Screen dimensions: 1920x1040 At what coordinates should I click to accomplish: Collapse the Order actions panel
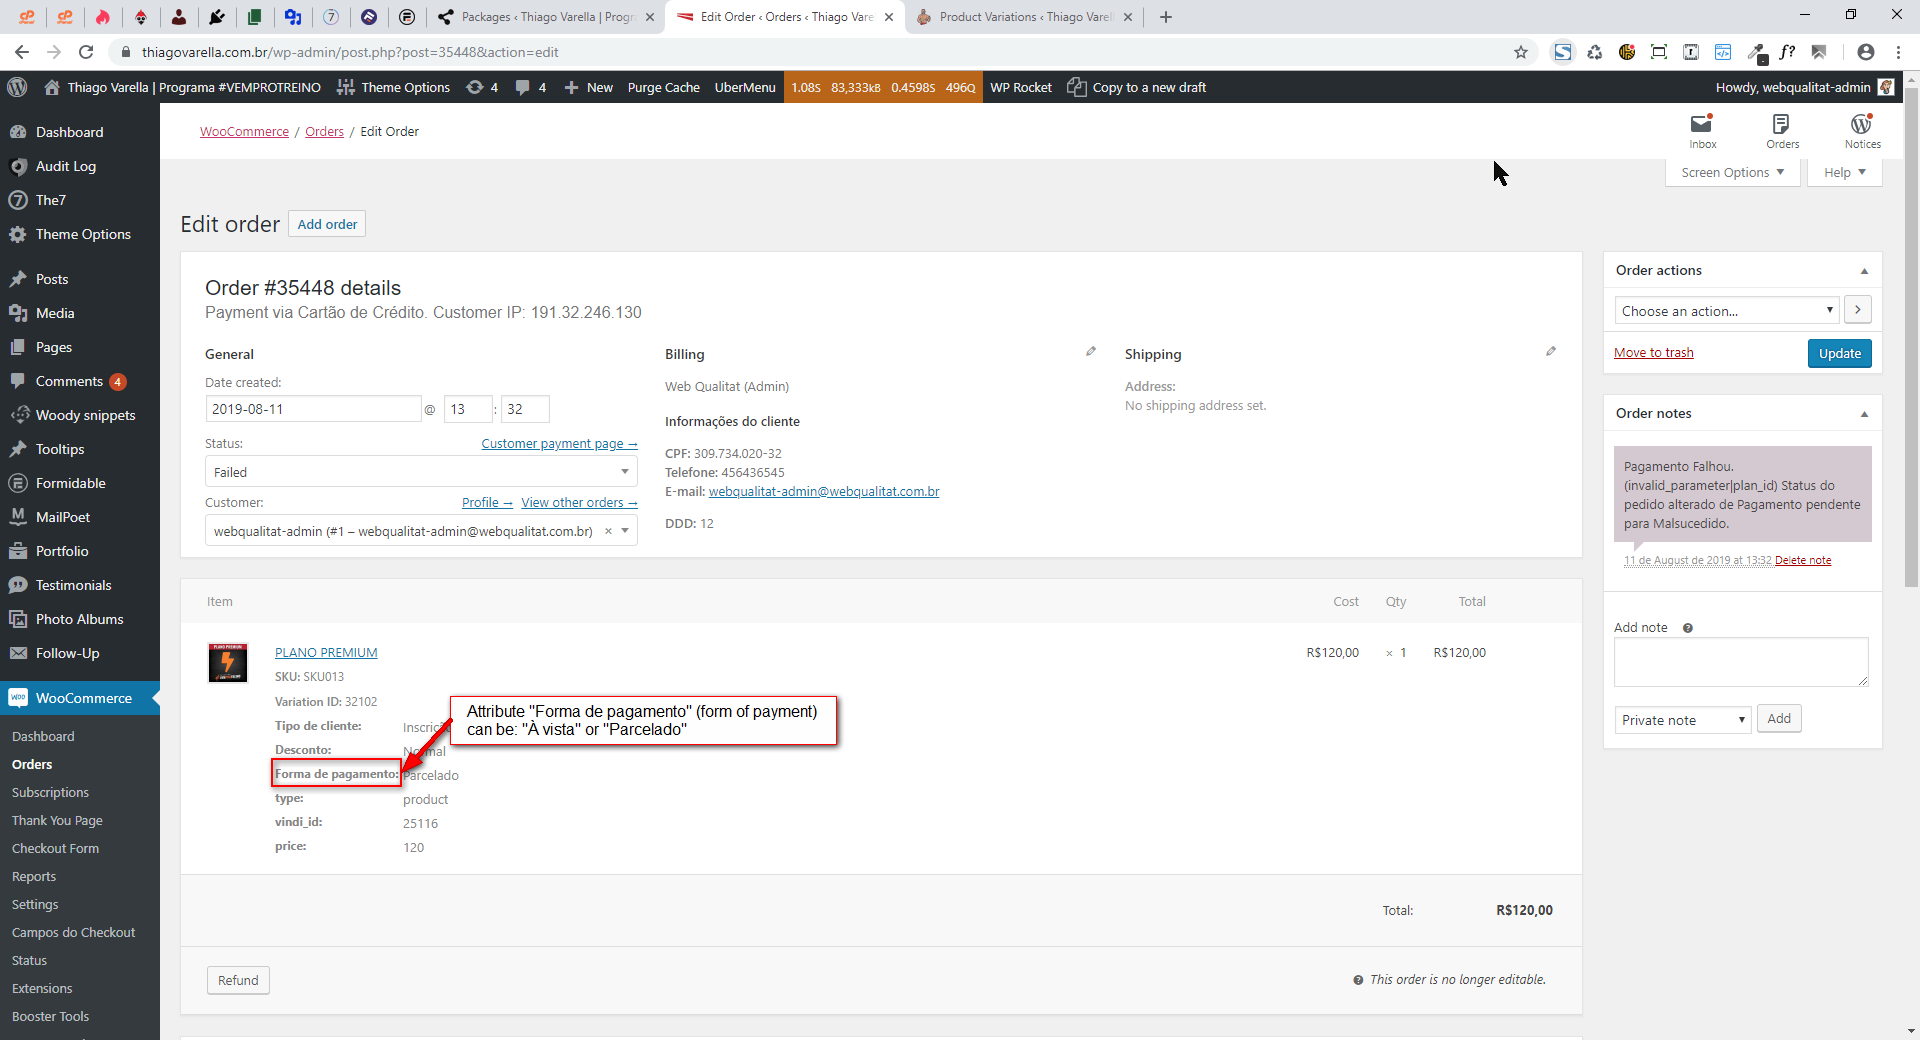click(x=1864, y=271)
